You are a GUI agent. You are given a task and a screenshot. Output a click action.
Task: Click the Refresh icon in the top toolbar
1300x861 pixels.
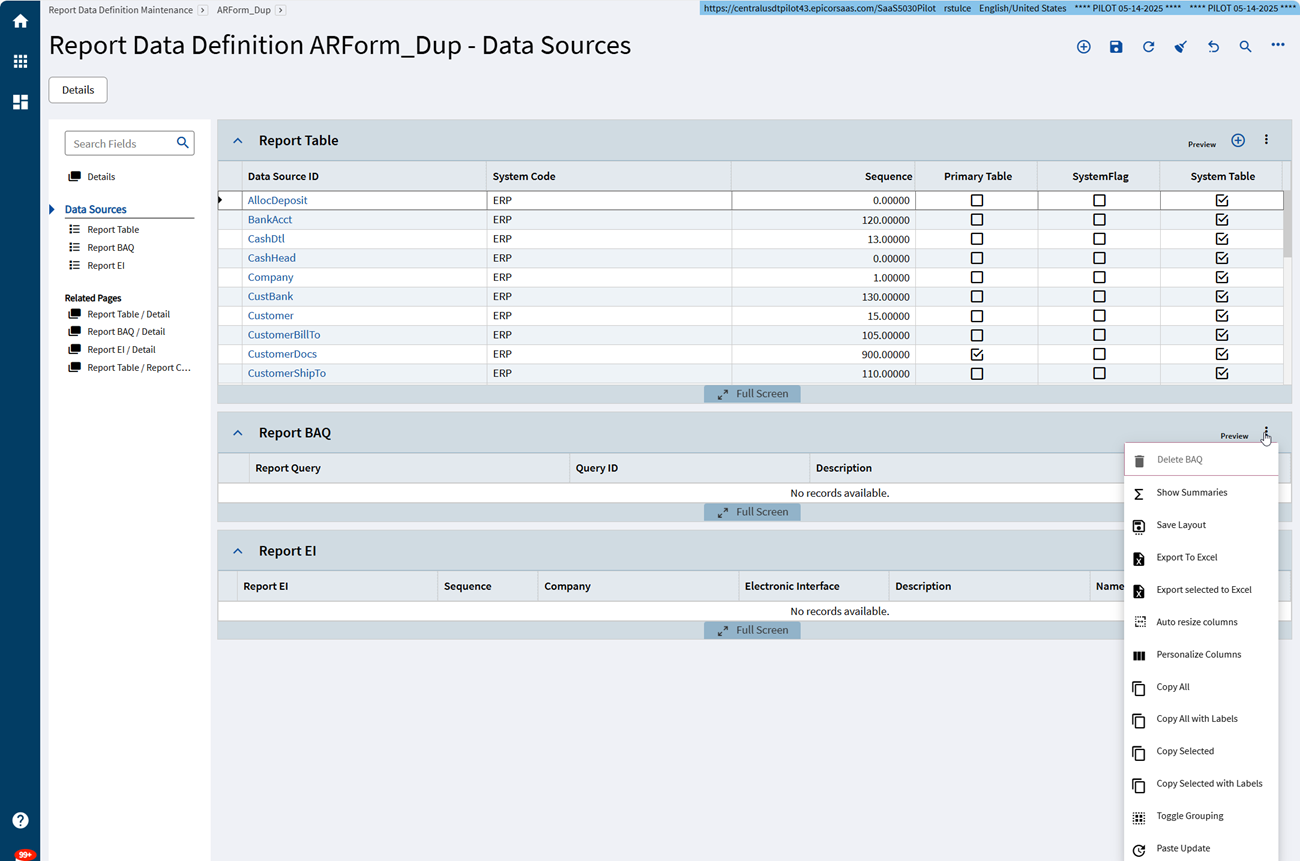1148,47
